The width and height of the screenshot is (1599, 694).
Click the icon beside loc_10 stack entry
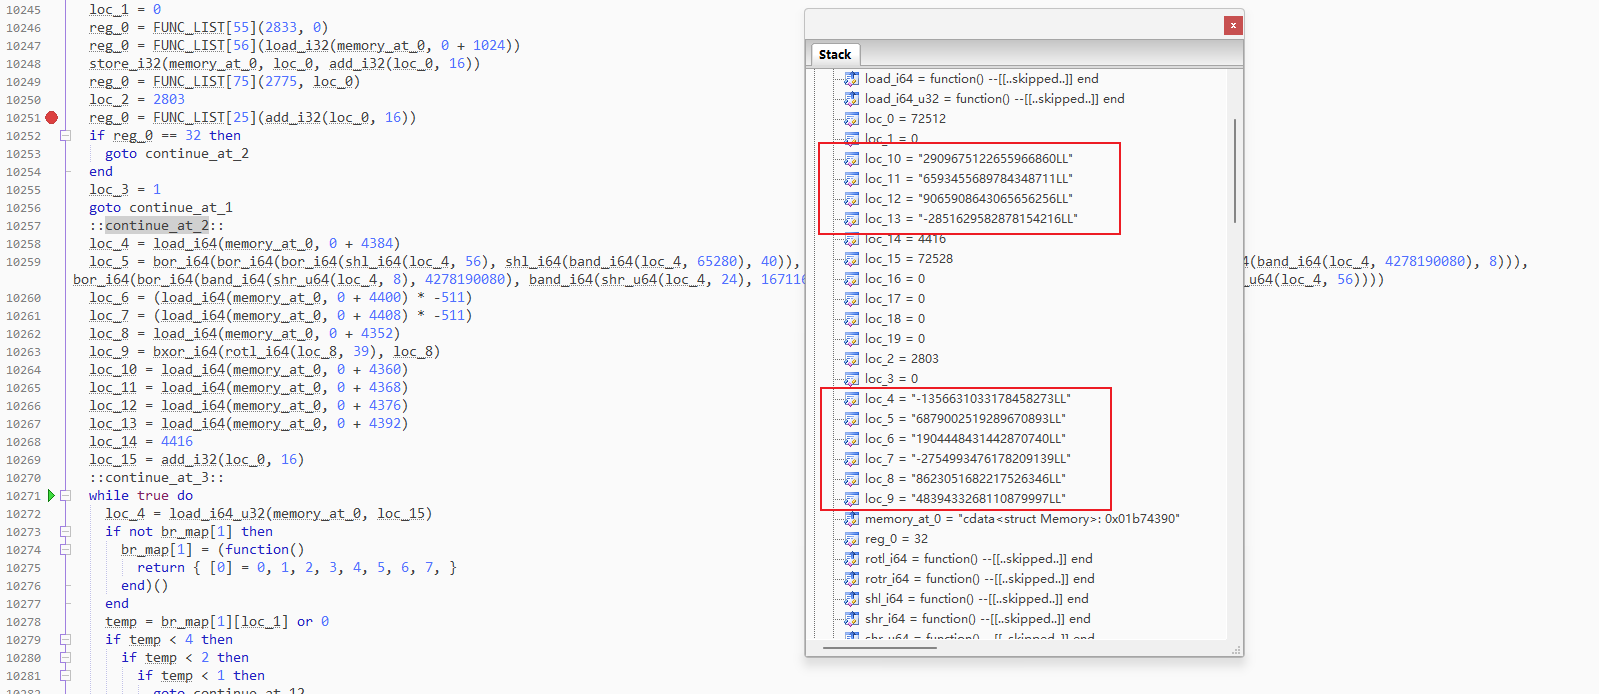point(851,159)
